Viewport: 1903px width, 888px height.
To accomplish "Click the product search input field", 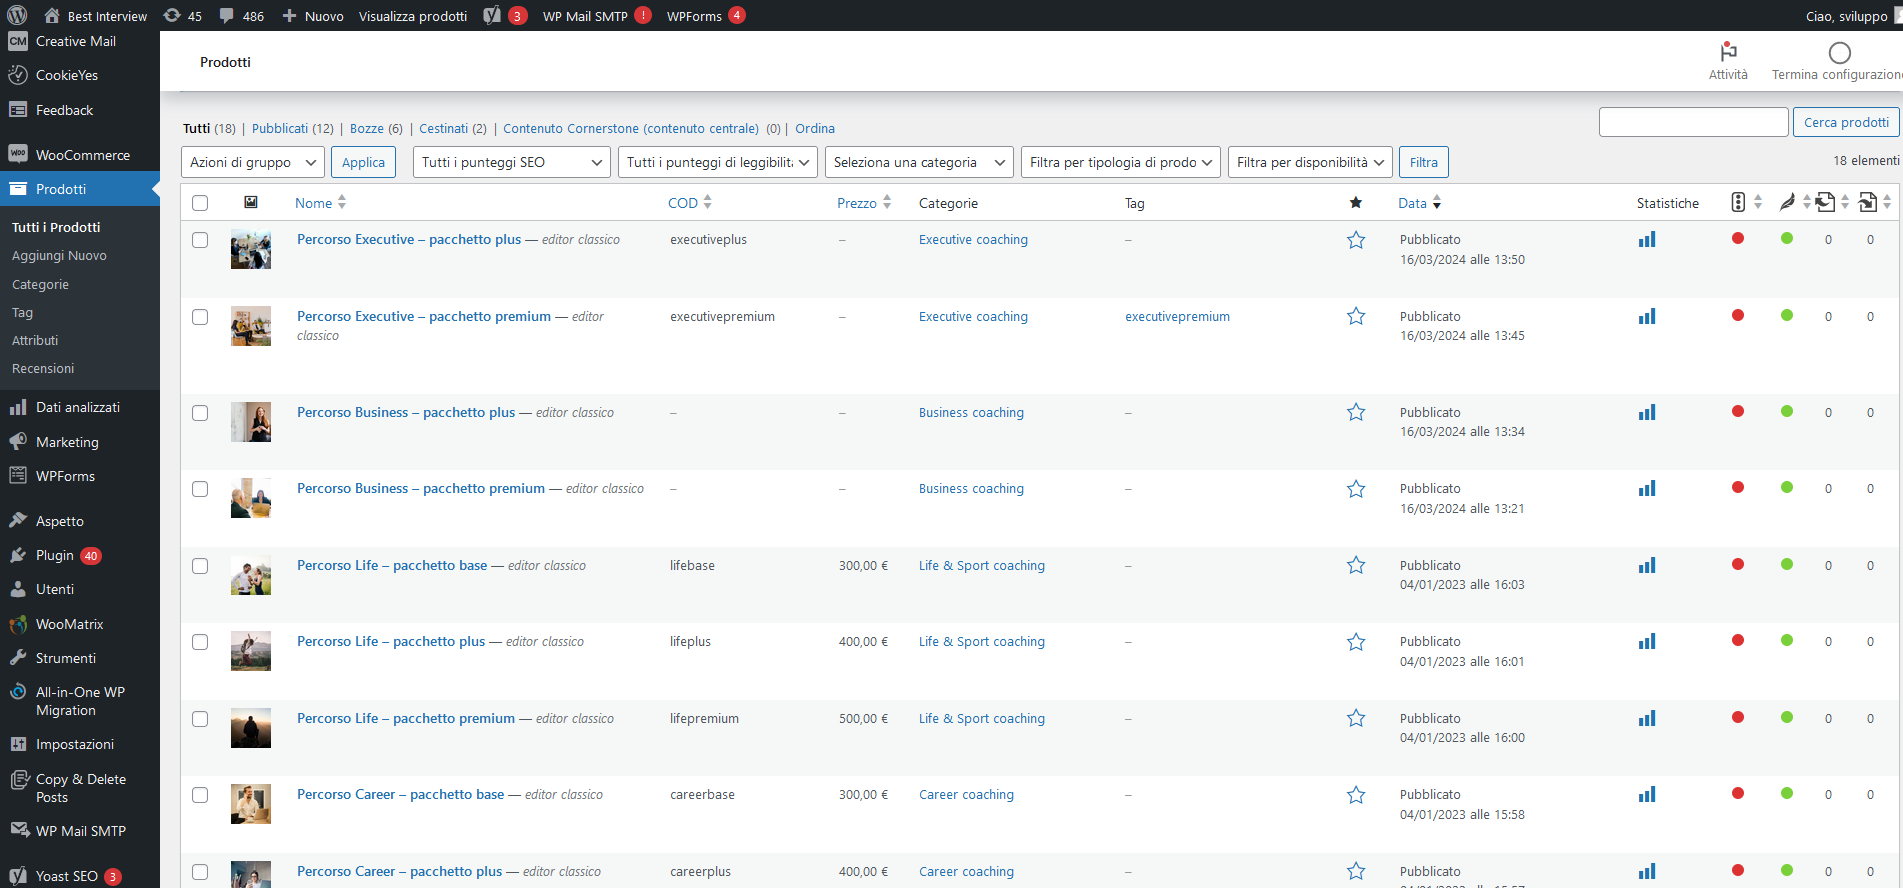I will (1692, 122).
